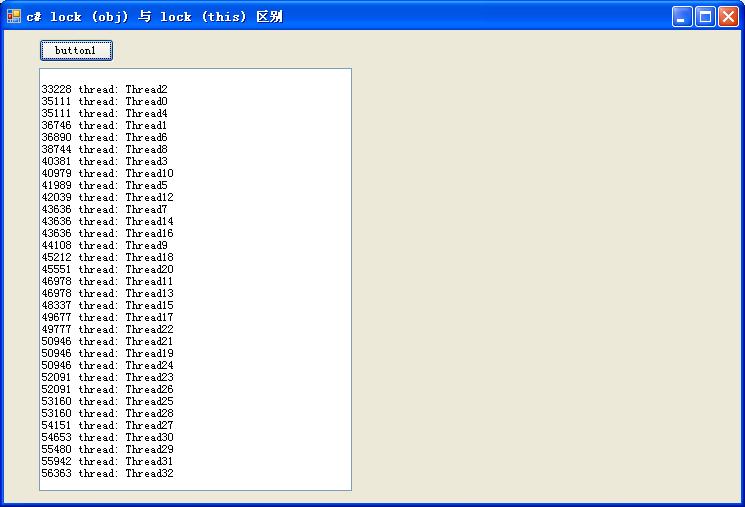
Task: Click line "38744 thread: Thread8"
Action: click(105, 149)
